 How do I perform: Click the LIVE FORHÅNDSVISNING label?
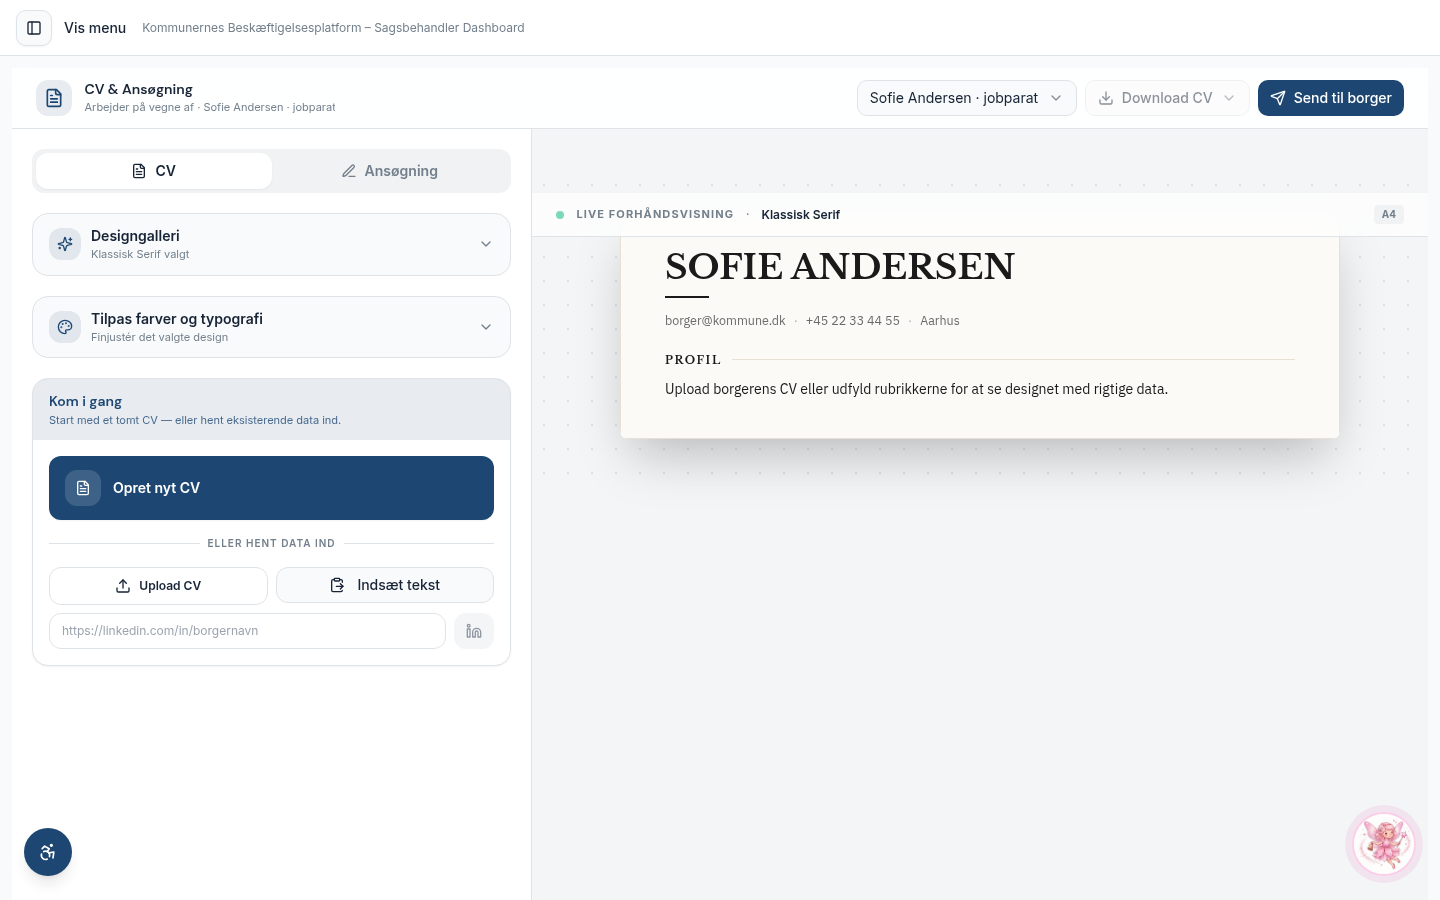(x=655, y=215)
